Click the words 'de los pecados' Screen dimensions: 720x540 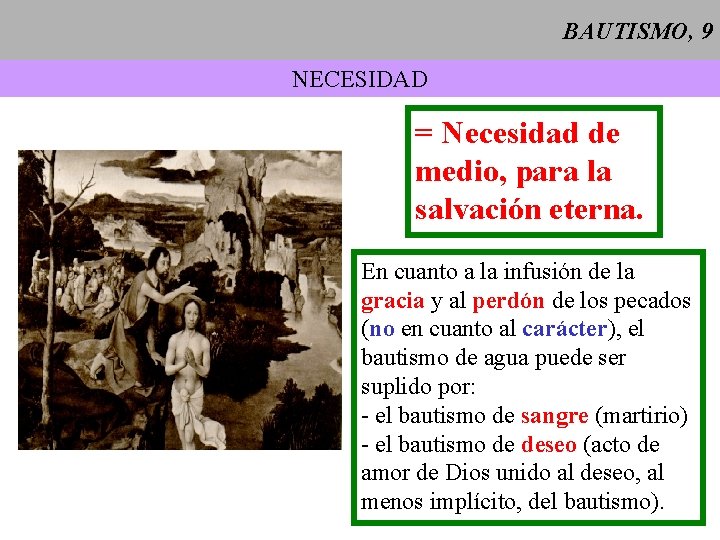coord(621,301)
